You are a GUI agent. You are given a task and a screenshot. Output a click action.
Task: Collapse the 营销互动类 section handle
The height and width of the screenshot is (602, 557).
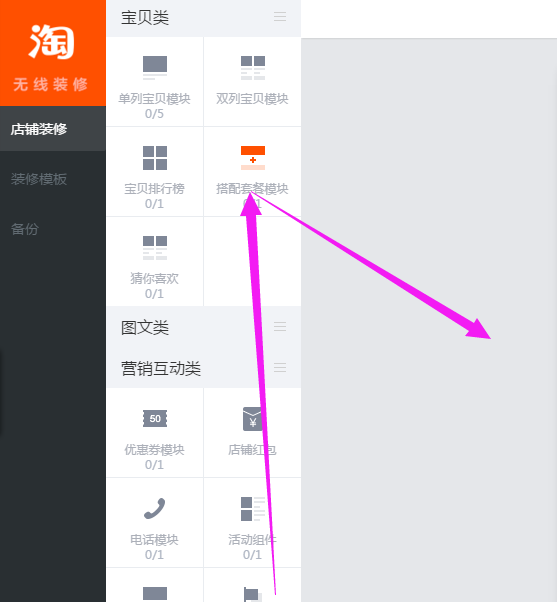(x=280, y=367)
